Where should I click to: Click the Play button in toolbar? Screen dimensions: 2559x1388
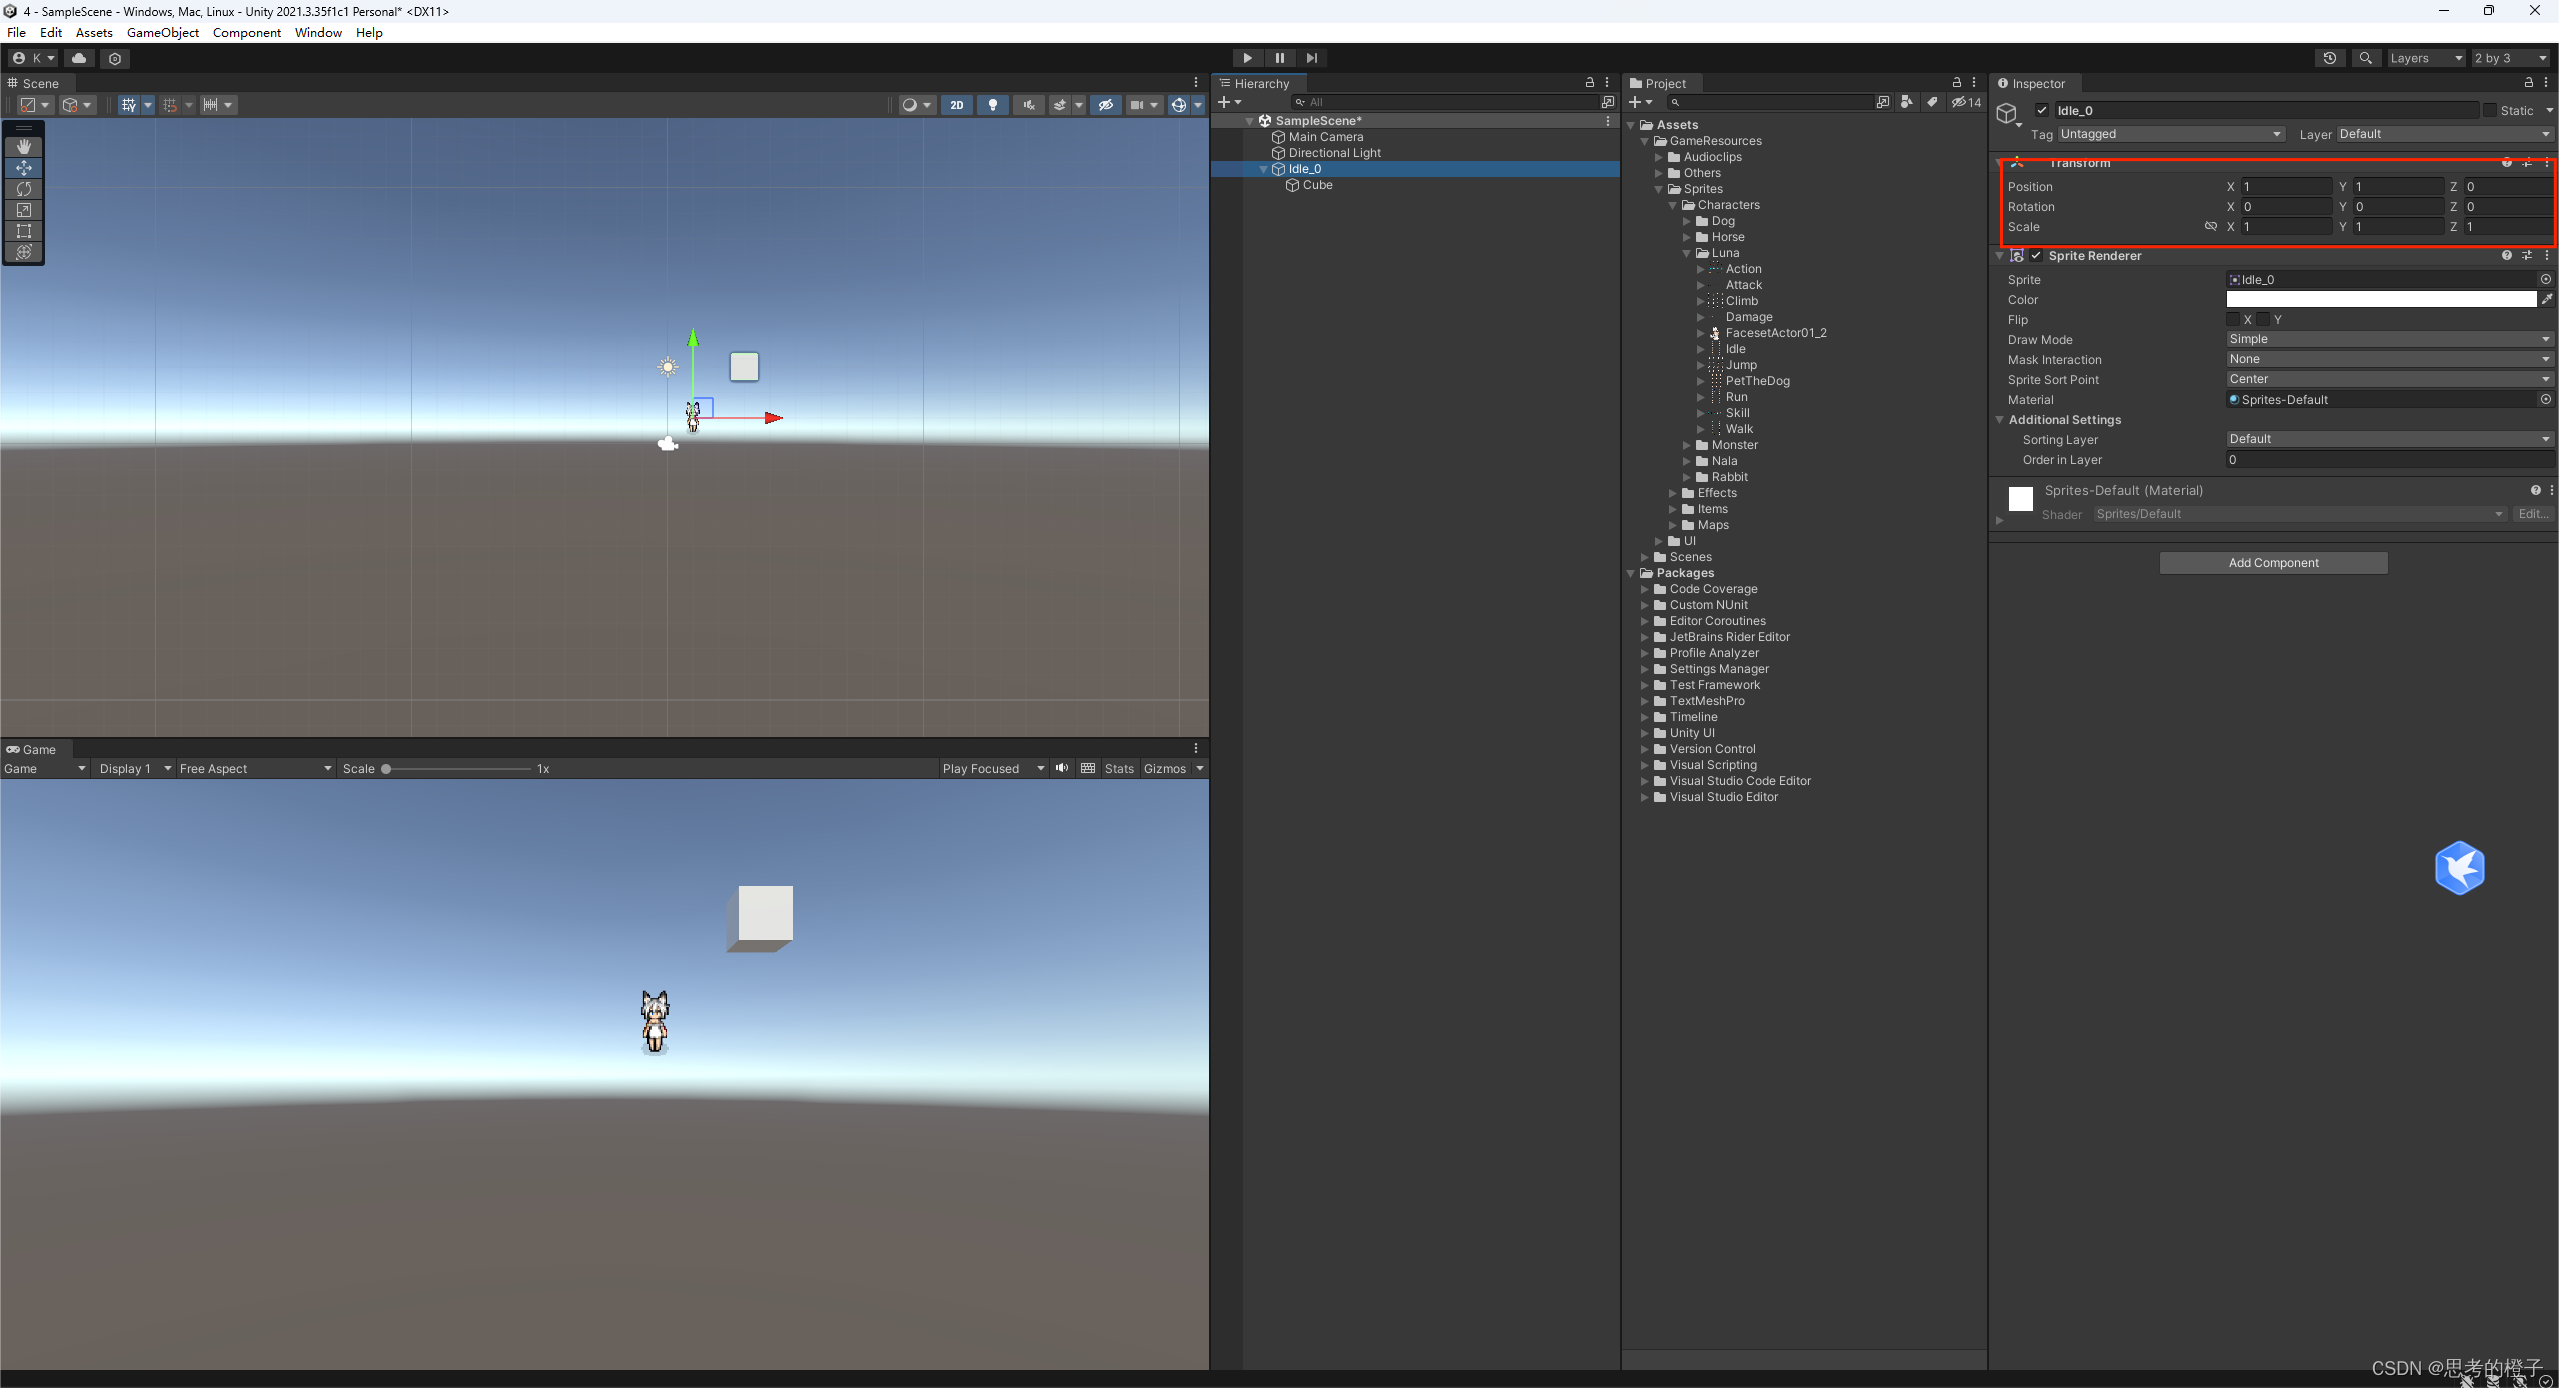coord(1247,58)
